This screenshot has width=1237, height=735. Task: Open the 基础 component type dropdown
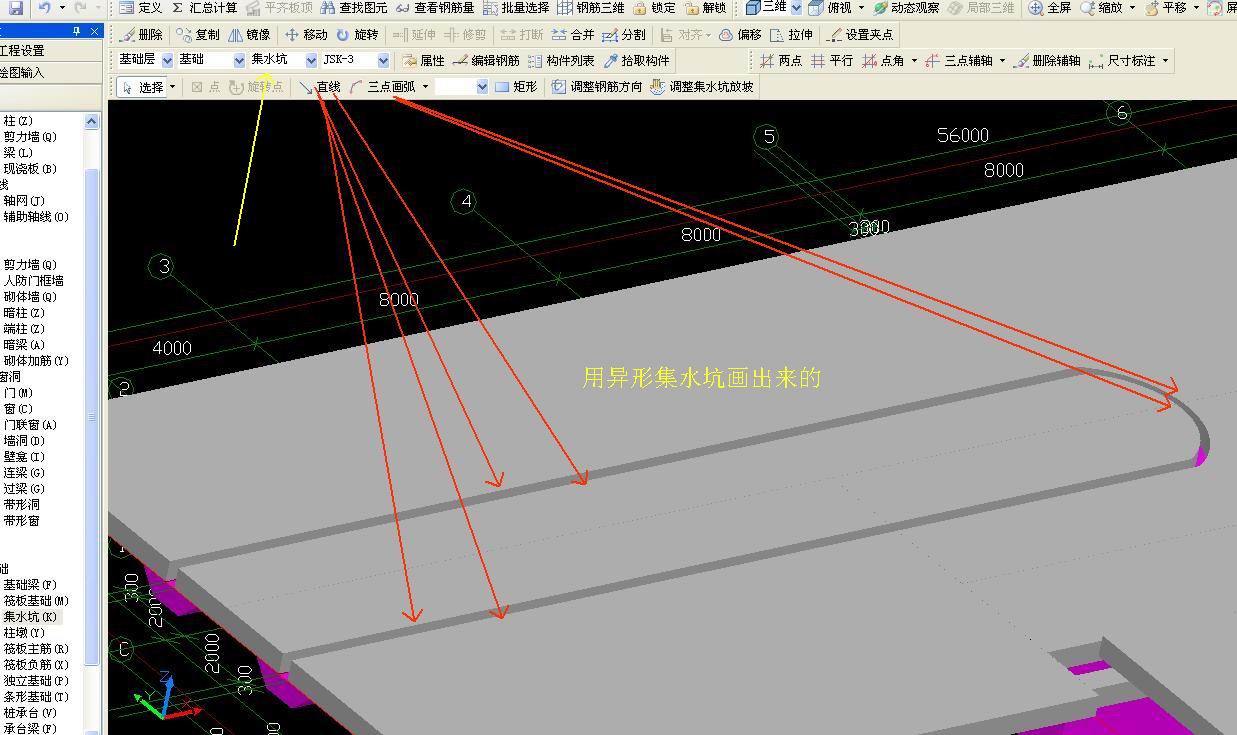tap(239, 60)
